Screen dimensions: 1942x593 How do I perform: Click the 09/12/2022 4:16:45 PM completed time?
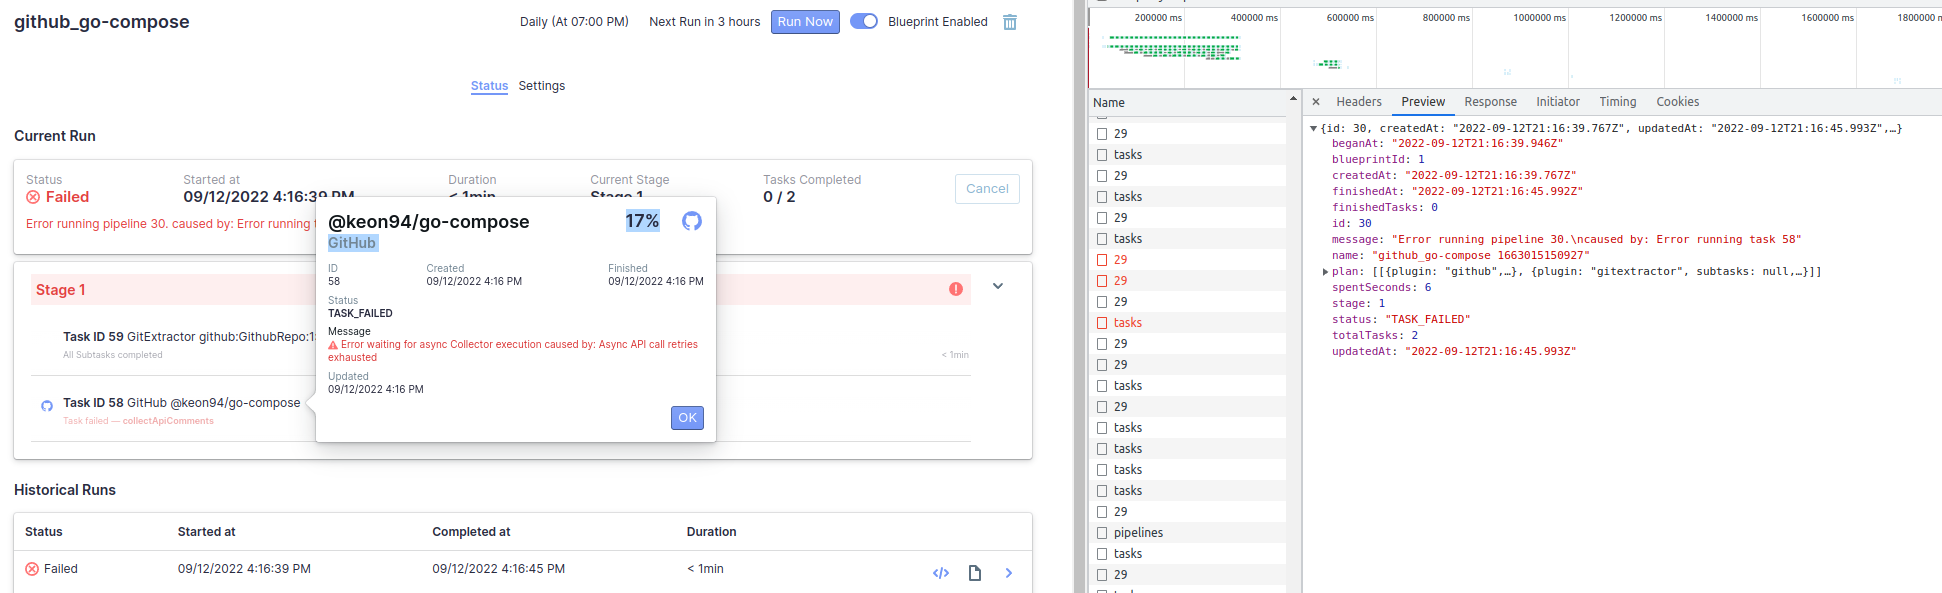click(x=498, y=569)
